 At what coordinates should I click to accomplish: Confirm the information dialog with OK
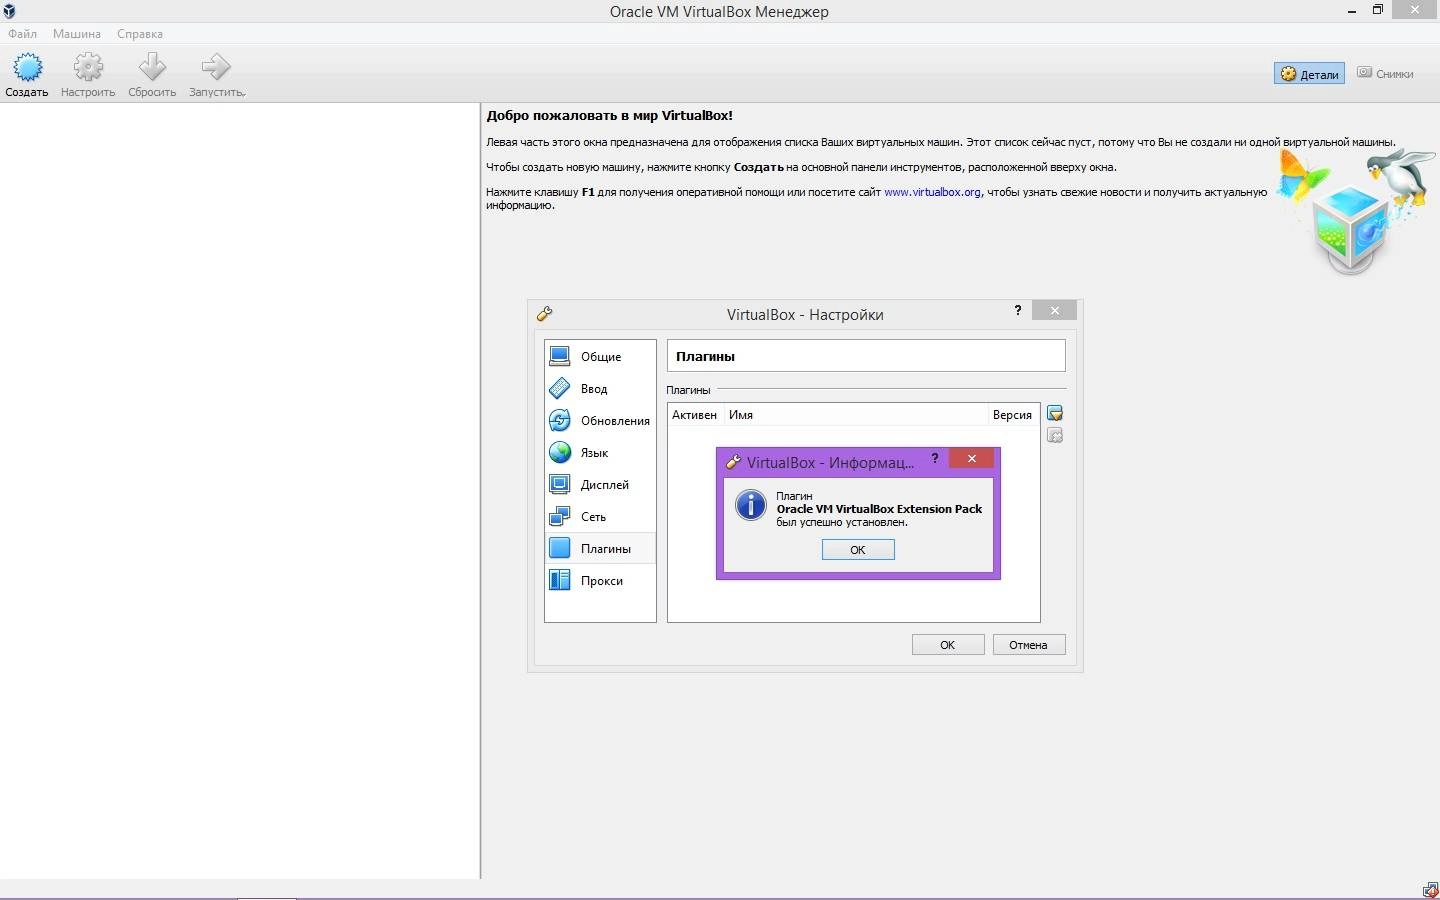(858, 550)
